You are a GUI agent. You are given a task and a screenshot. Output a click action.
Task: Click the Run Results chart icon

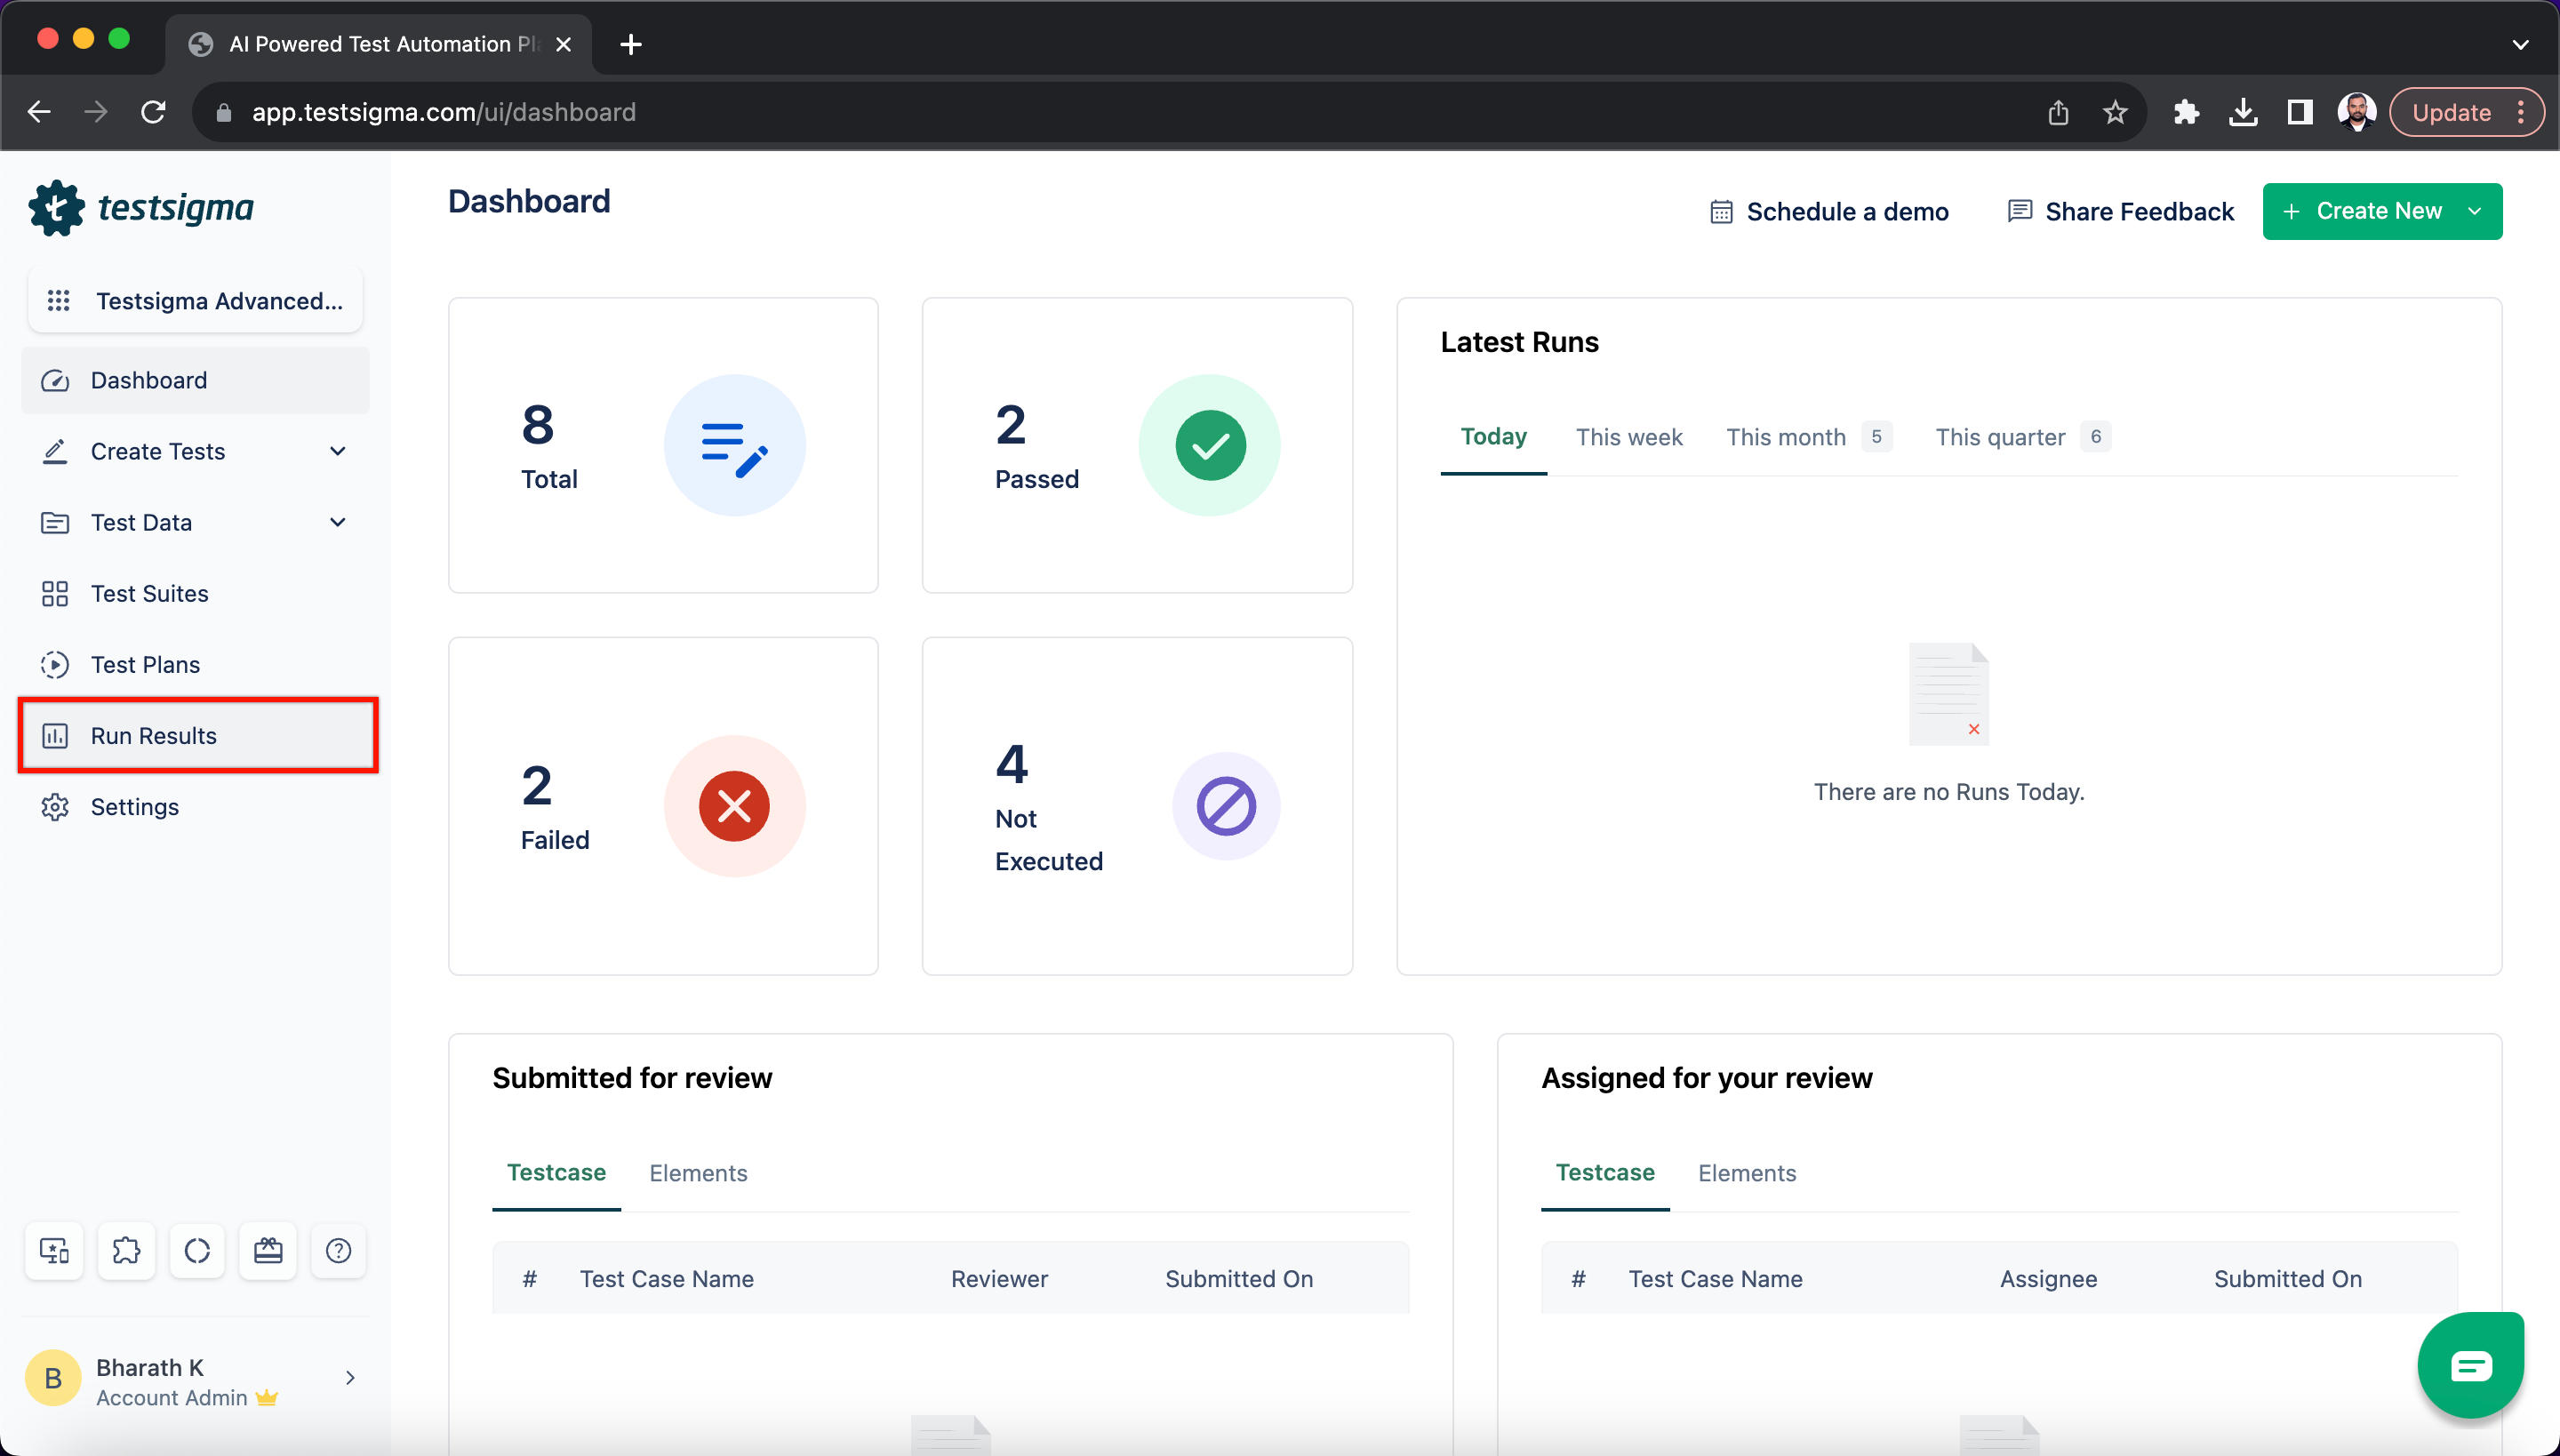click(55, 735)
